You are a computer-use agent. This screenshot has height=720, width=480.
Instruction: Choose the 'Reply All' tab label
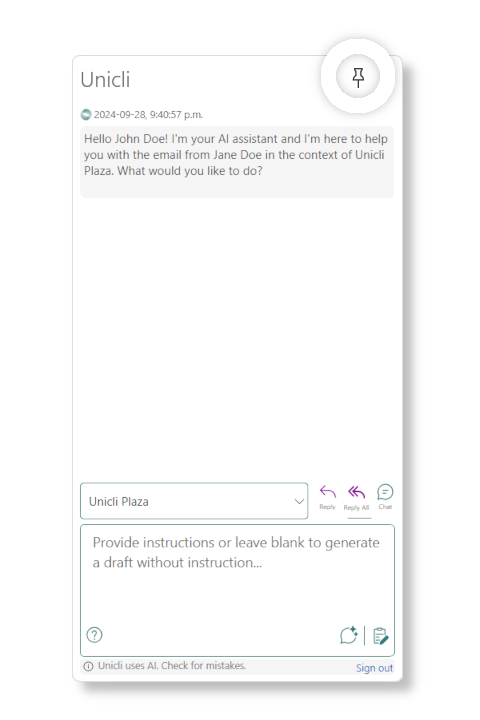pos(356,507)
